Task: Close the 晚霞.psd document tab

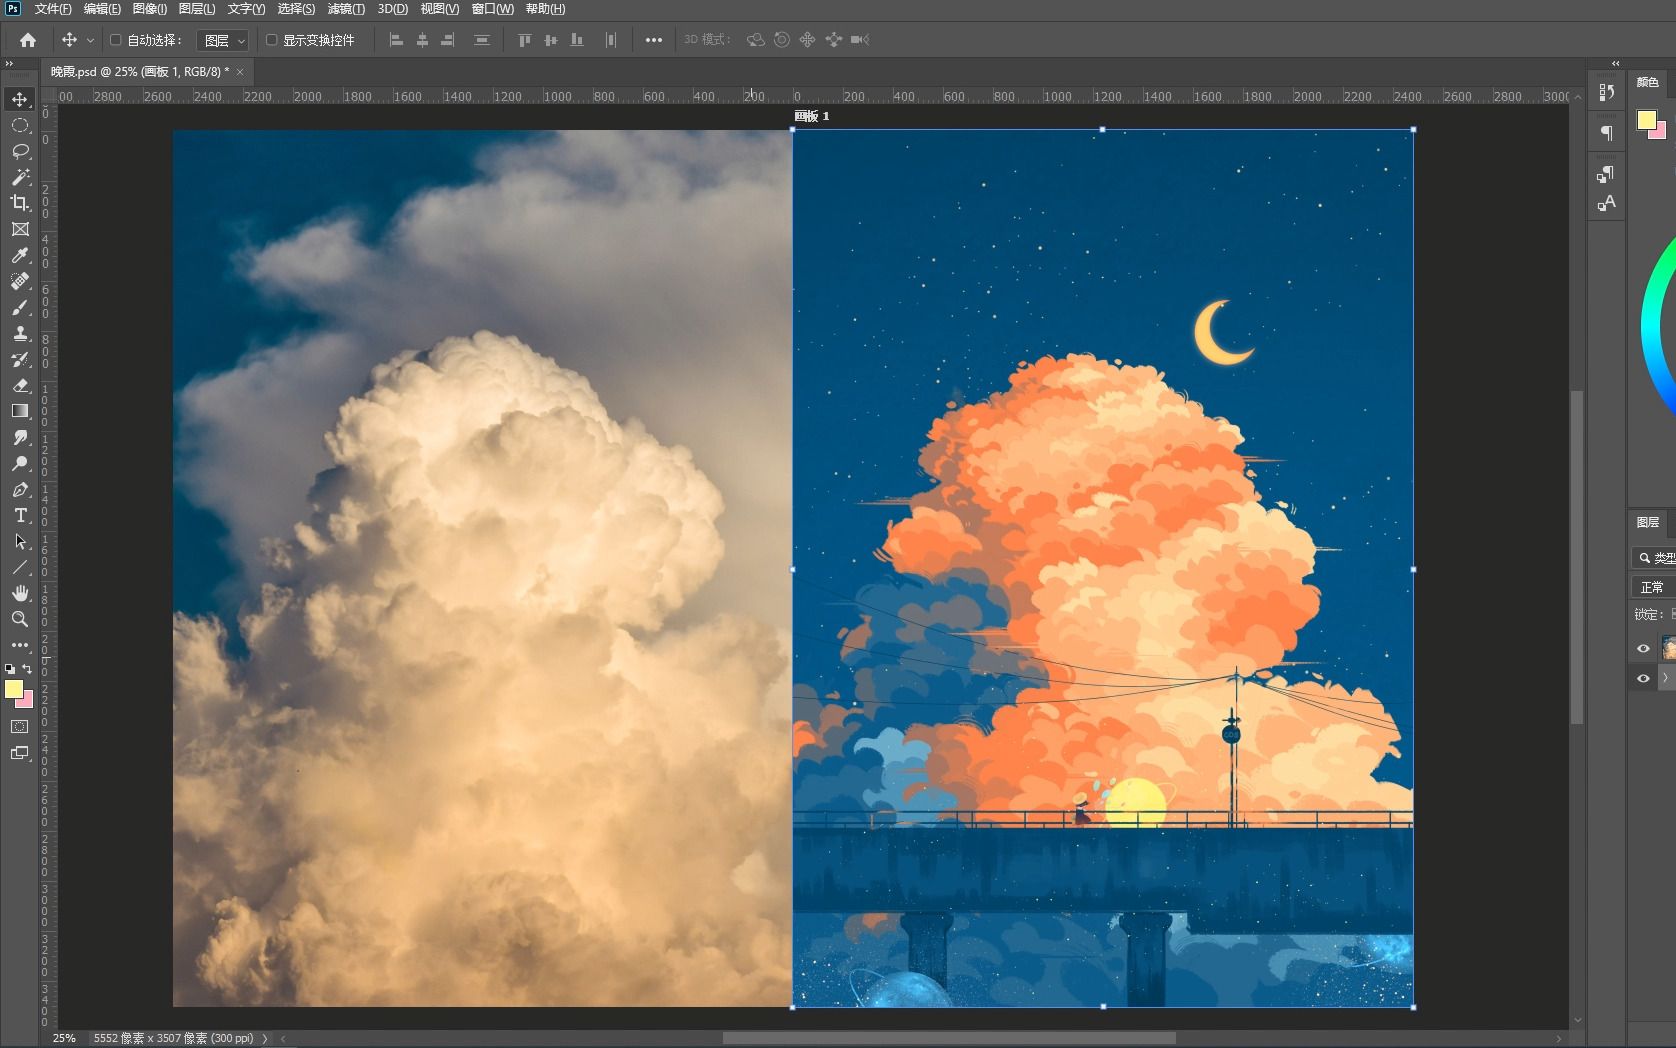Action: point(240,72)
